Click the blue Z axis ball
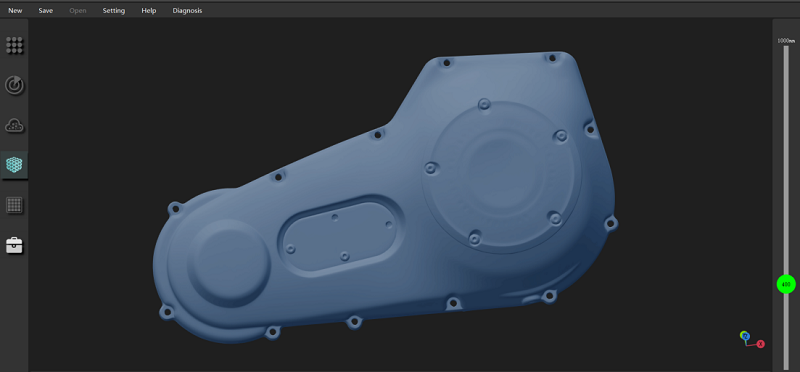Viewport: 800px width, 372px height. pyautogui.click(x=745, y=336)
